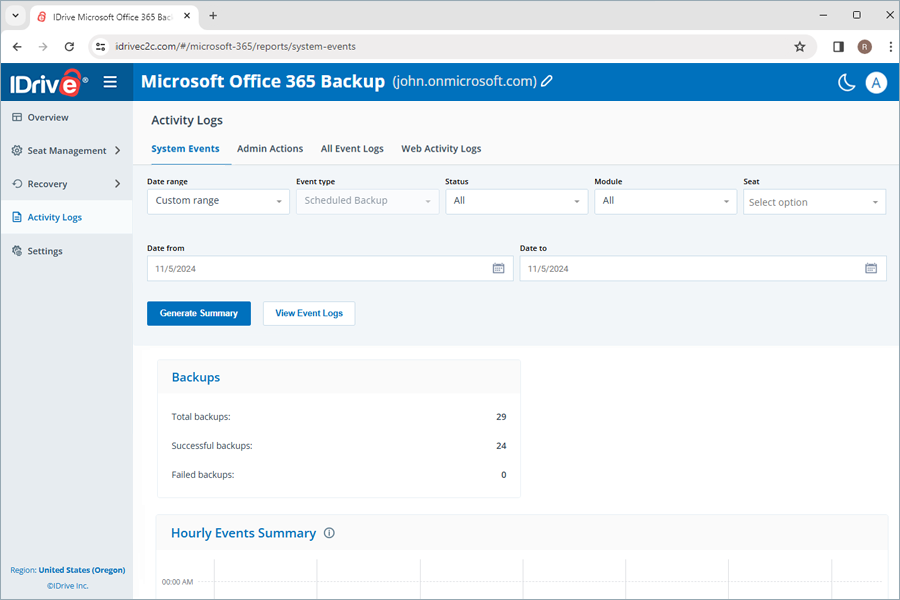Image resolution: width=900 pixels, height=600 pixels.
Task: Click the Generate Summary button
Action: click(198, 313)
